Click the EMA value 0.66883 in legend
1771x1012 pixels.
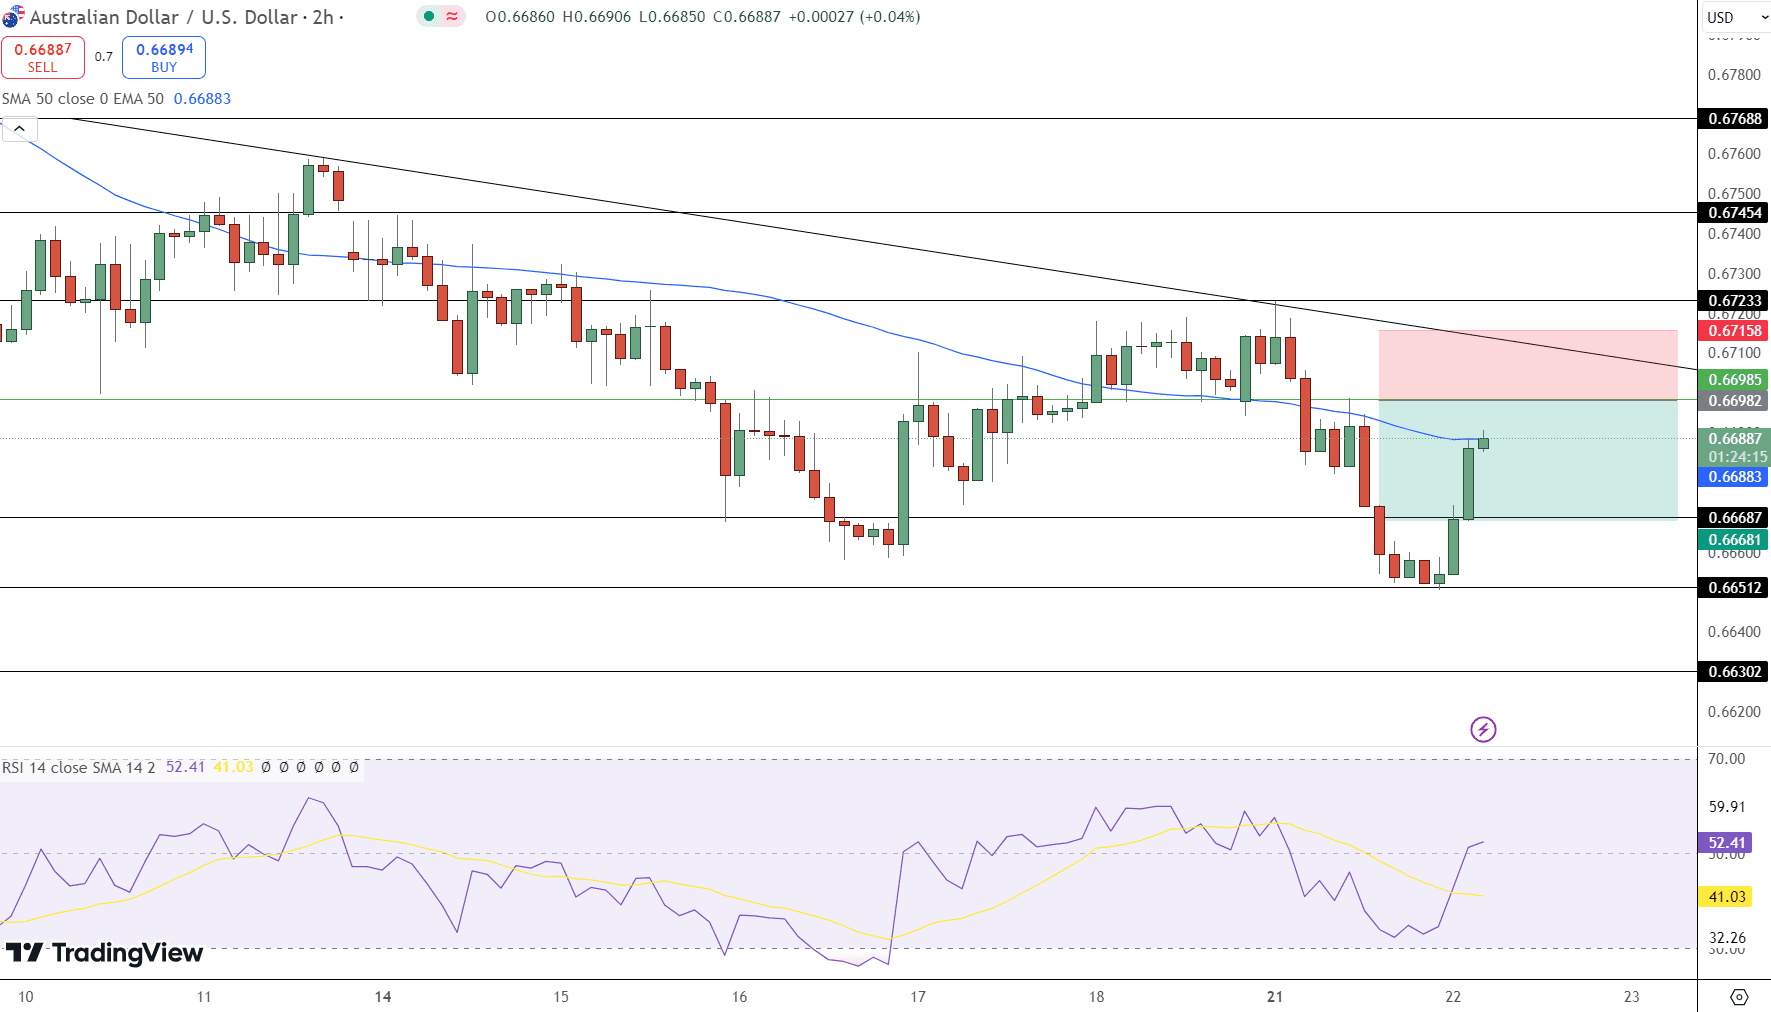click(202, 99)
